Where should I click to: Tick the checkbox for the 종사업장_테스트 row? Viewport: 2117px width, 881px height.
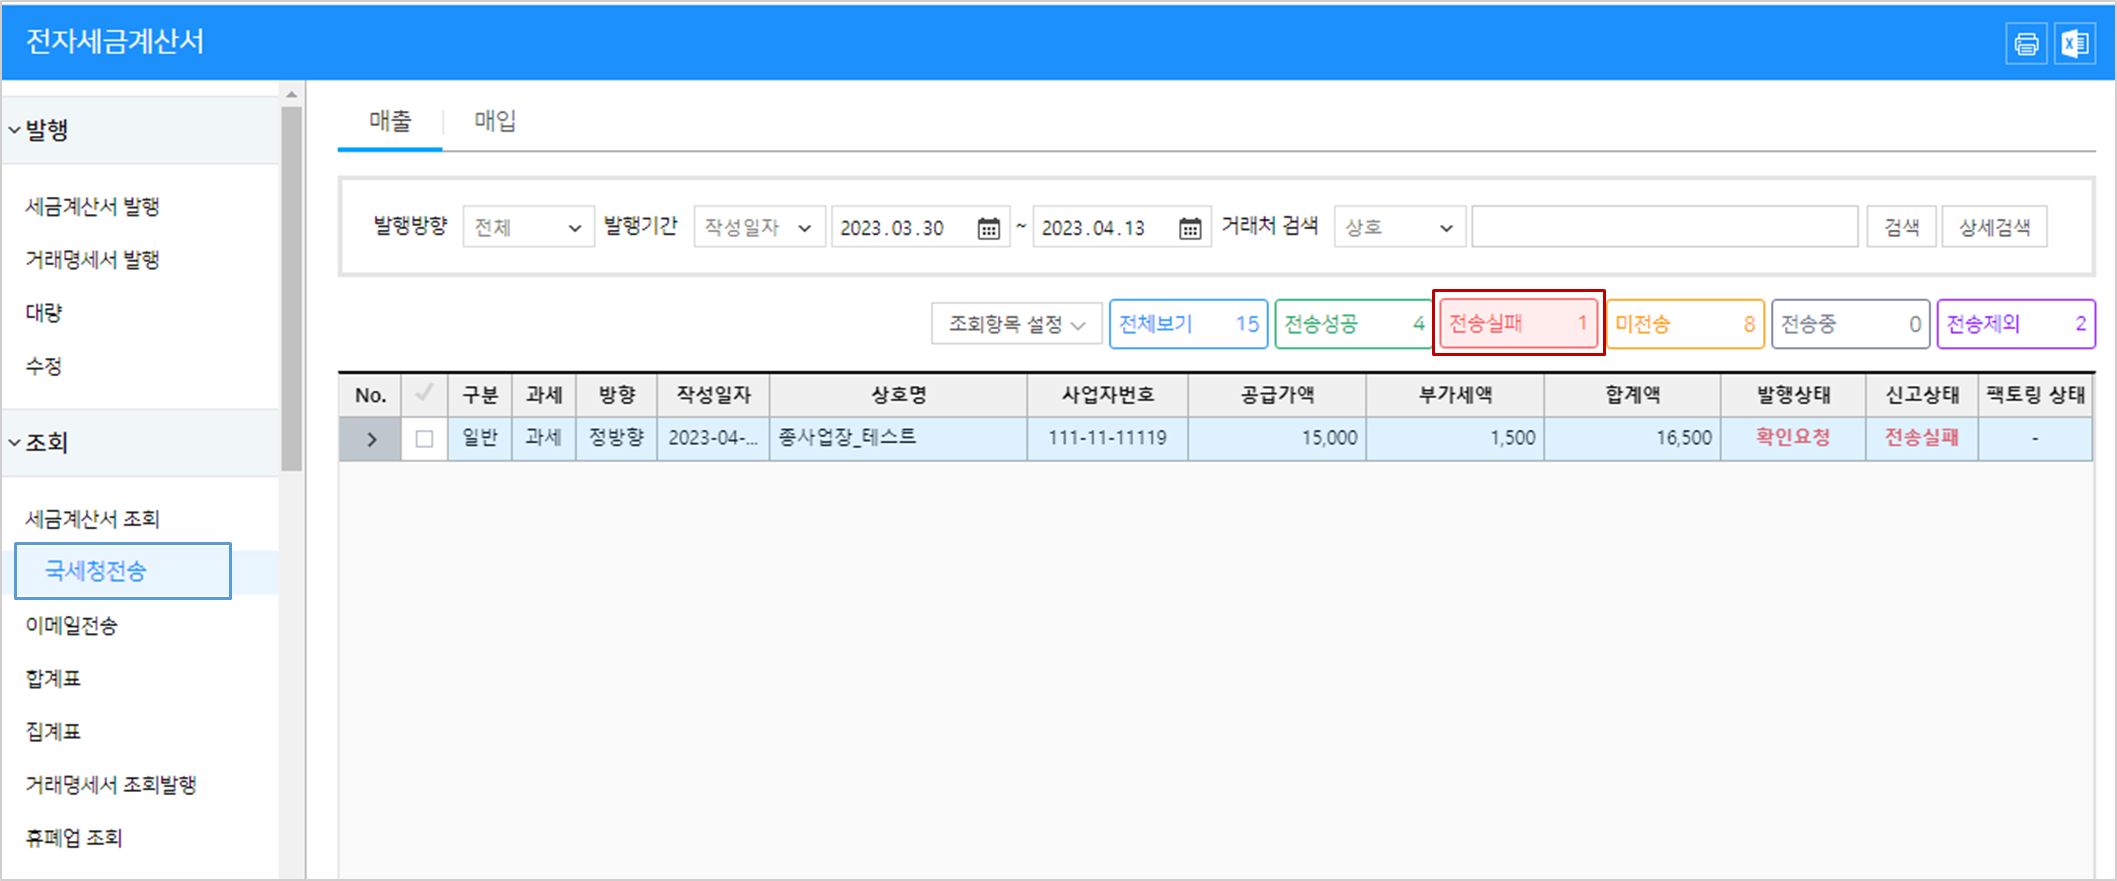(424, 439)
